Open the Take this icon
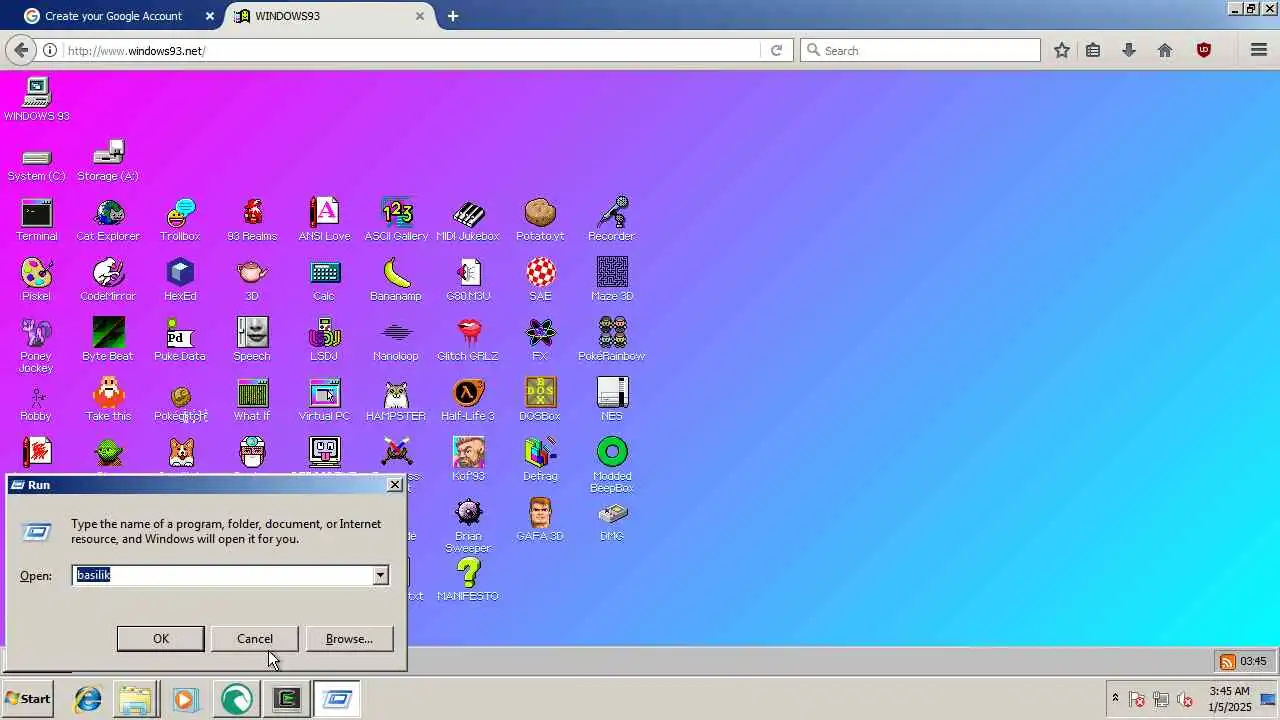The width and height of the screenshot is (1280, 720). [x=108, y=400]
